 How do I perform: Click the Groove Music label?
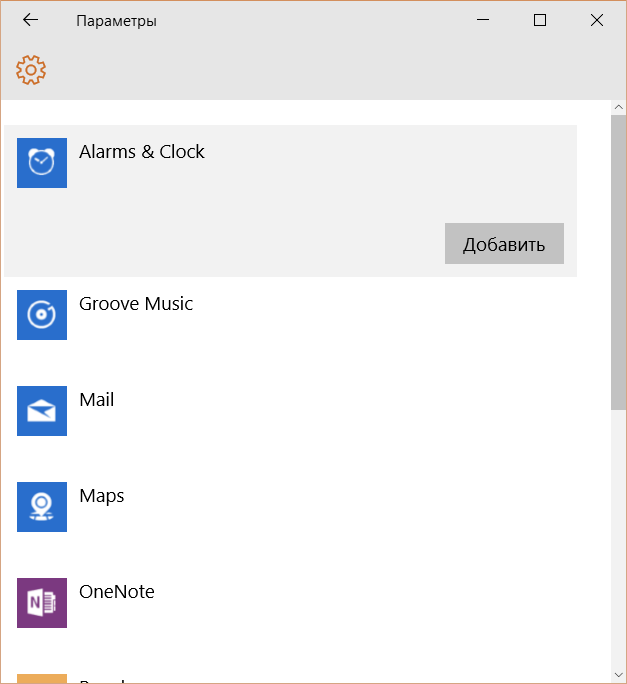tap(136, 304)
